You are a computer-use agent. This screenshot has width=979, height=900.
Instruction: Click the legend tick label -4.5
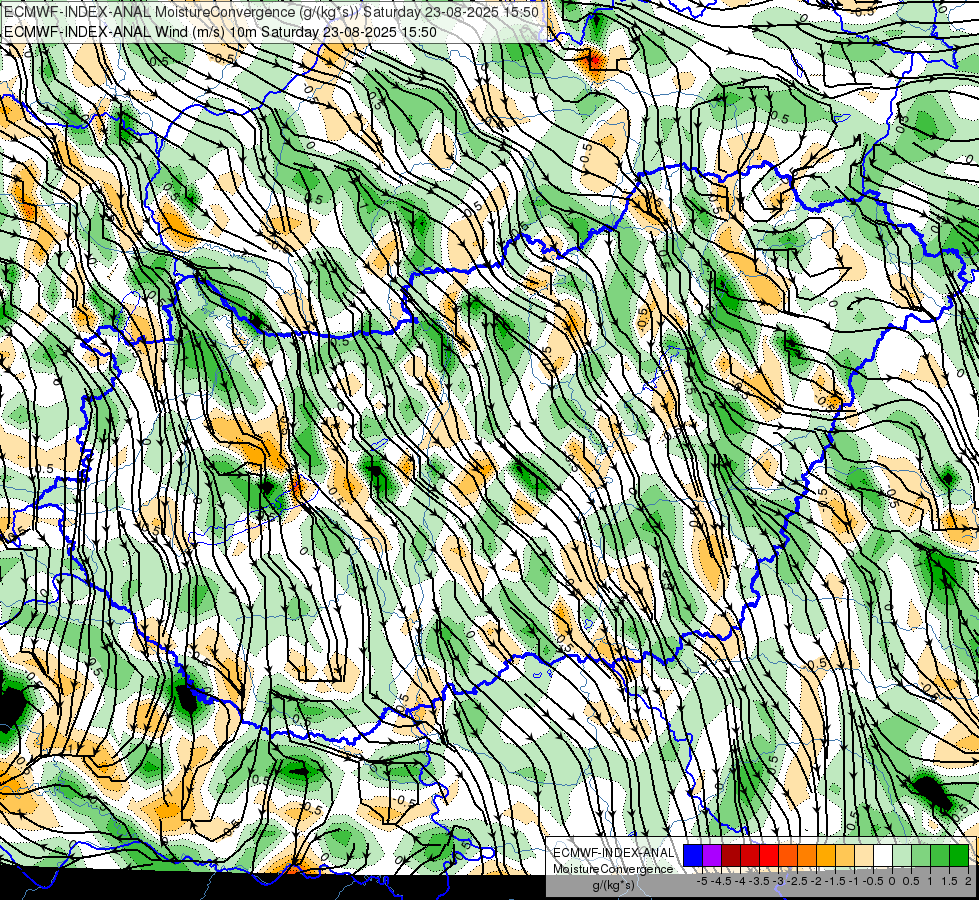(x=721, y=881)
